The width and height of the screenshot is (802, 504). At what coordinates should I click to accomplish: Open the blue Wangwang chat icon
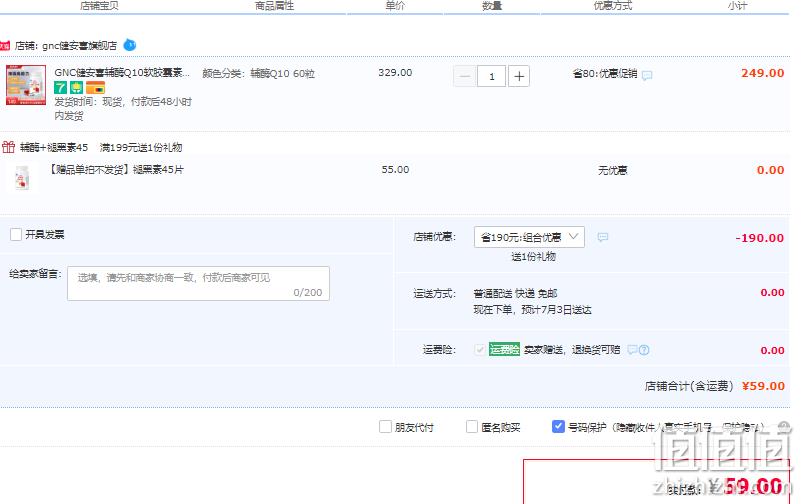[x=130, y=45]
